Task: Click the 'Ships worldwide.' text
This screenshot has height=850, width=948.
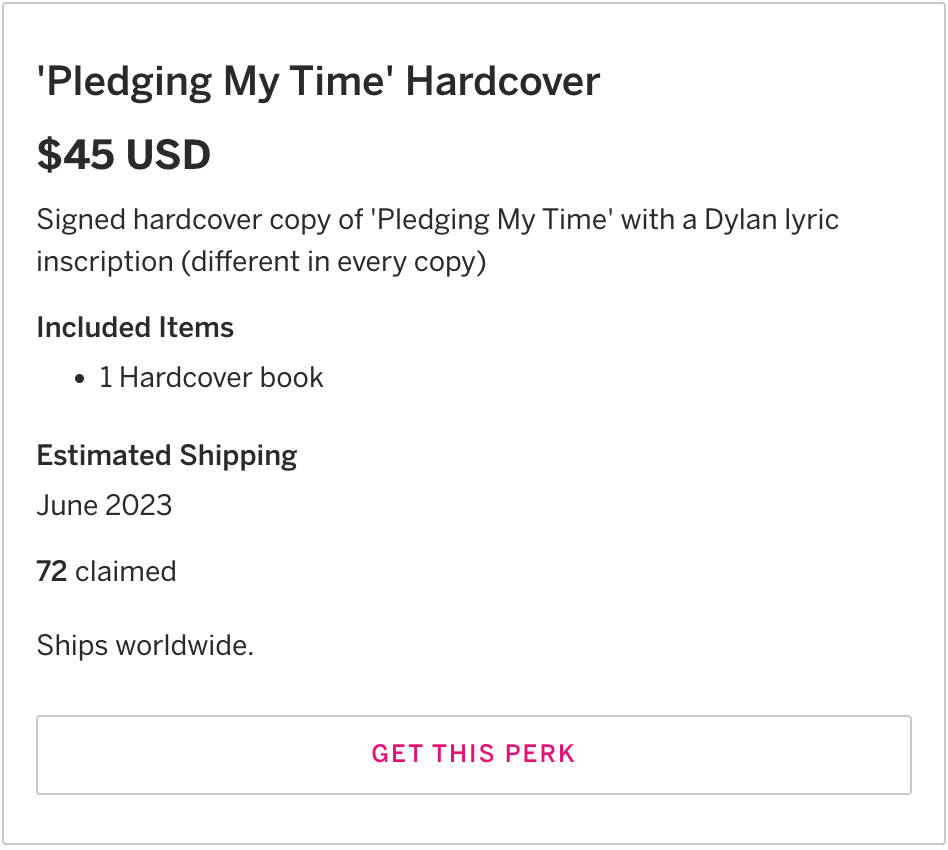Action: tap(145, 645)
